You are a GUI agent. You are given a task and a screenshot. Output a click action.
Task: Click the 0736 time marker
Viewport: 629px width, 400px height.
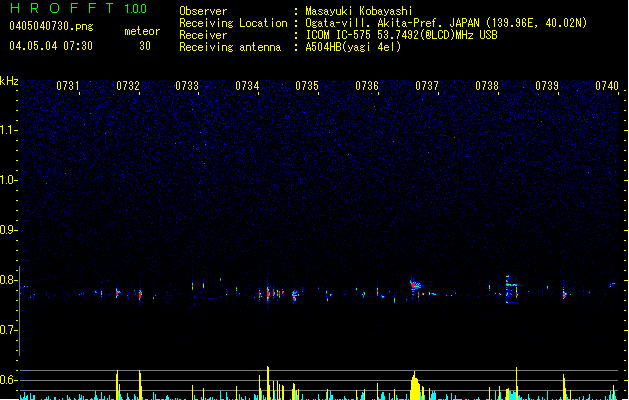tap(367, 86)
